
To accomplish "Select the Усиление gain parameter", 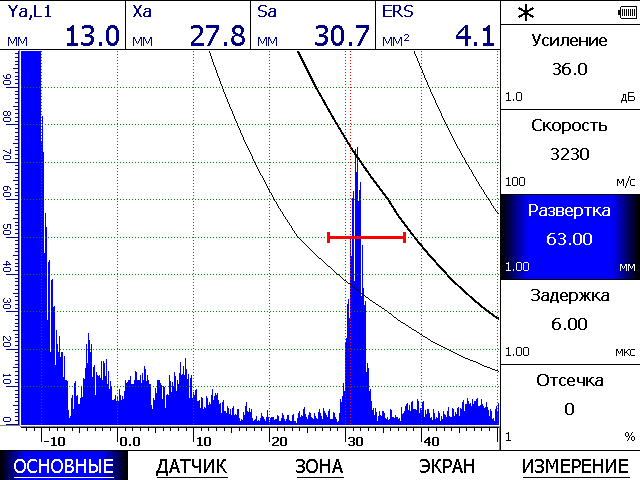I will pyautogui.click(x=570, y=68).
